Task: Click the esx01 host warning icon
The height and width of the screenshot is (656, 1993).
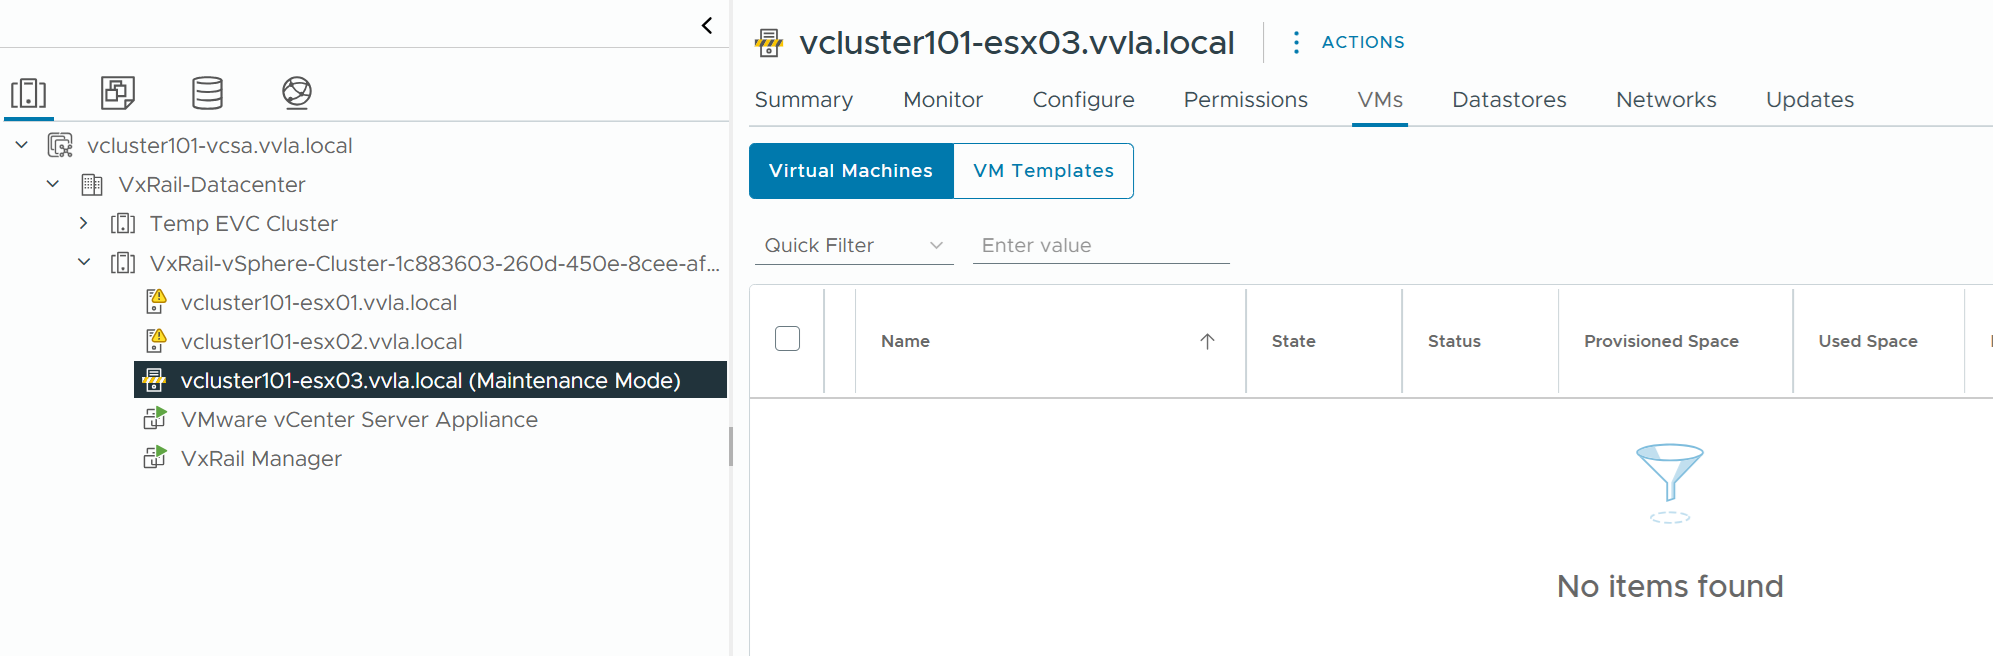Action: point(156,302)
